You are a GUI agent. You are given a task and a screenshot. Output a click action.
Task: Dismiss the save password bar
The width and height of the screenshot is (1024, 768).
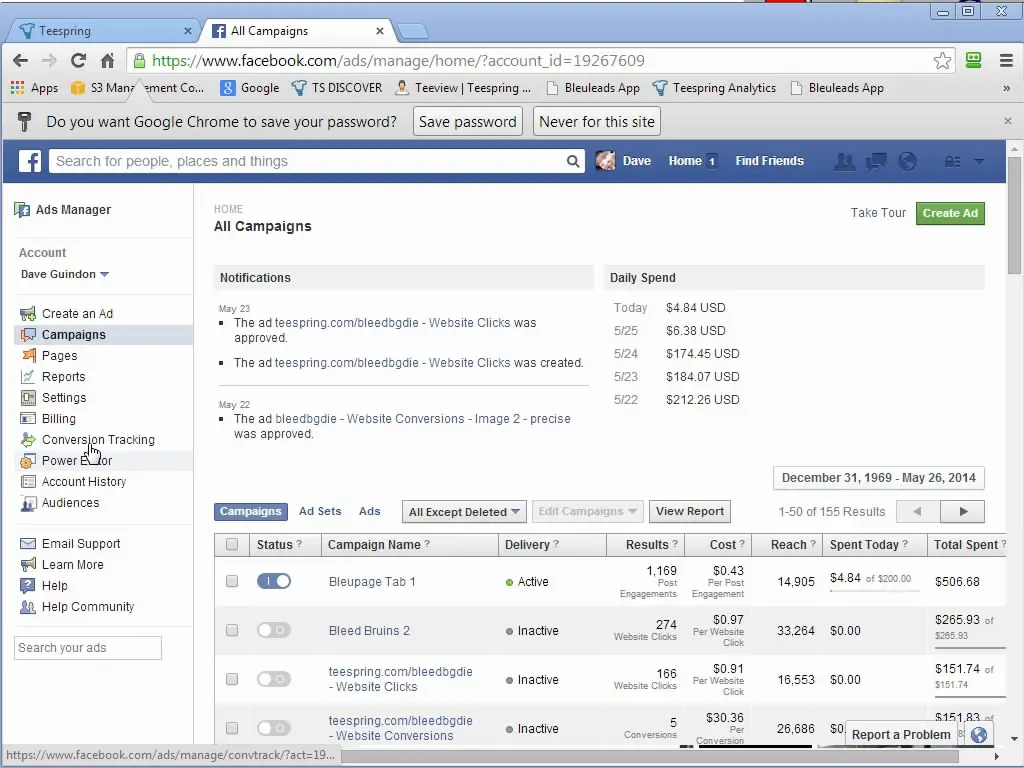pos(1008,121)
